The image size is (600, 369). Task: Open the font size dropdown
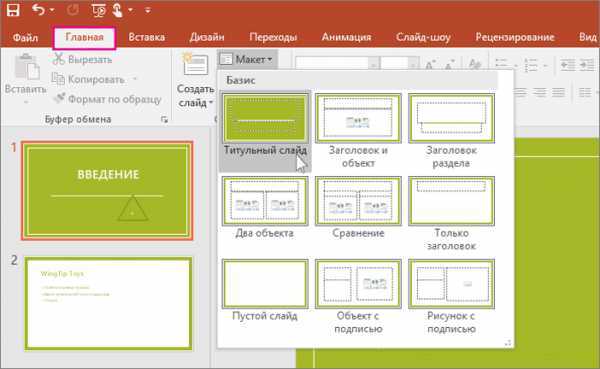(x=413, y=63)
